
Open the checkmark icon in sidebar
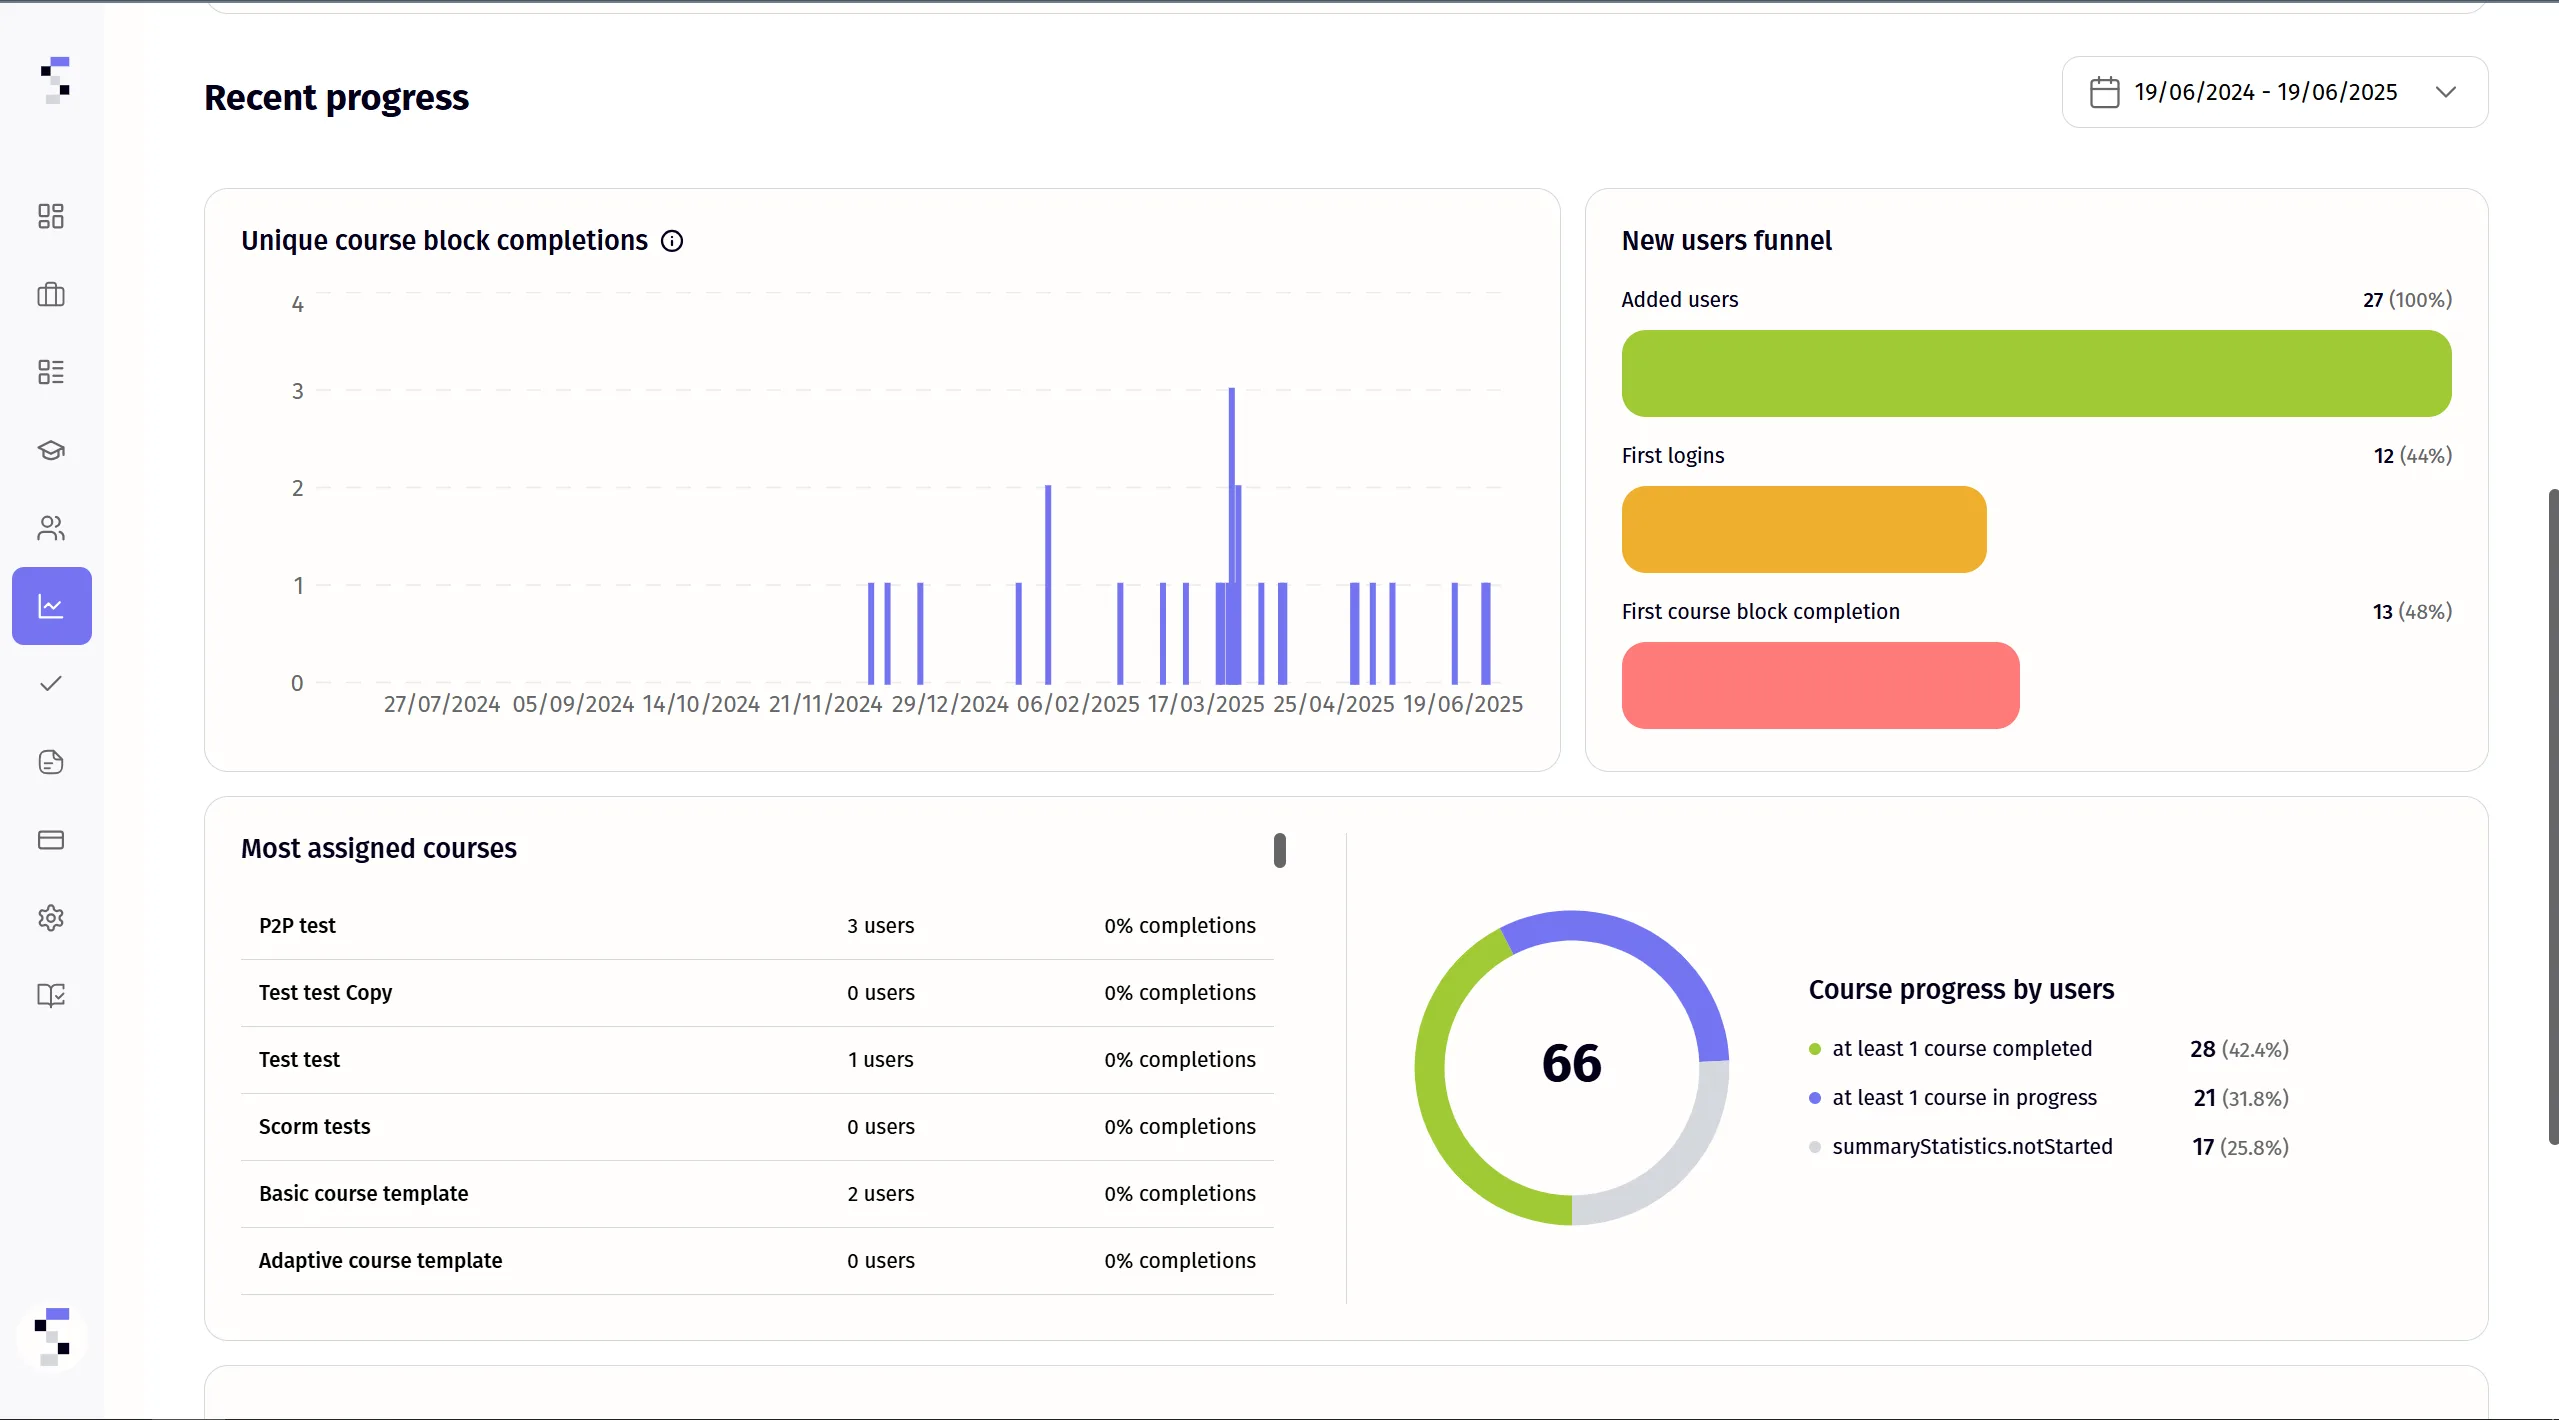pyautogui.click(x=51, y=684)
